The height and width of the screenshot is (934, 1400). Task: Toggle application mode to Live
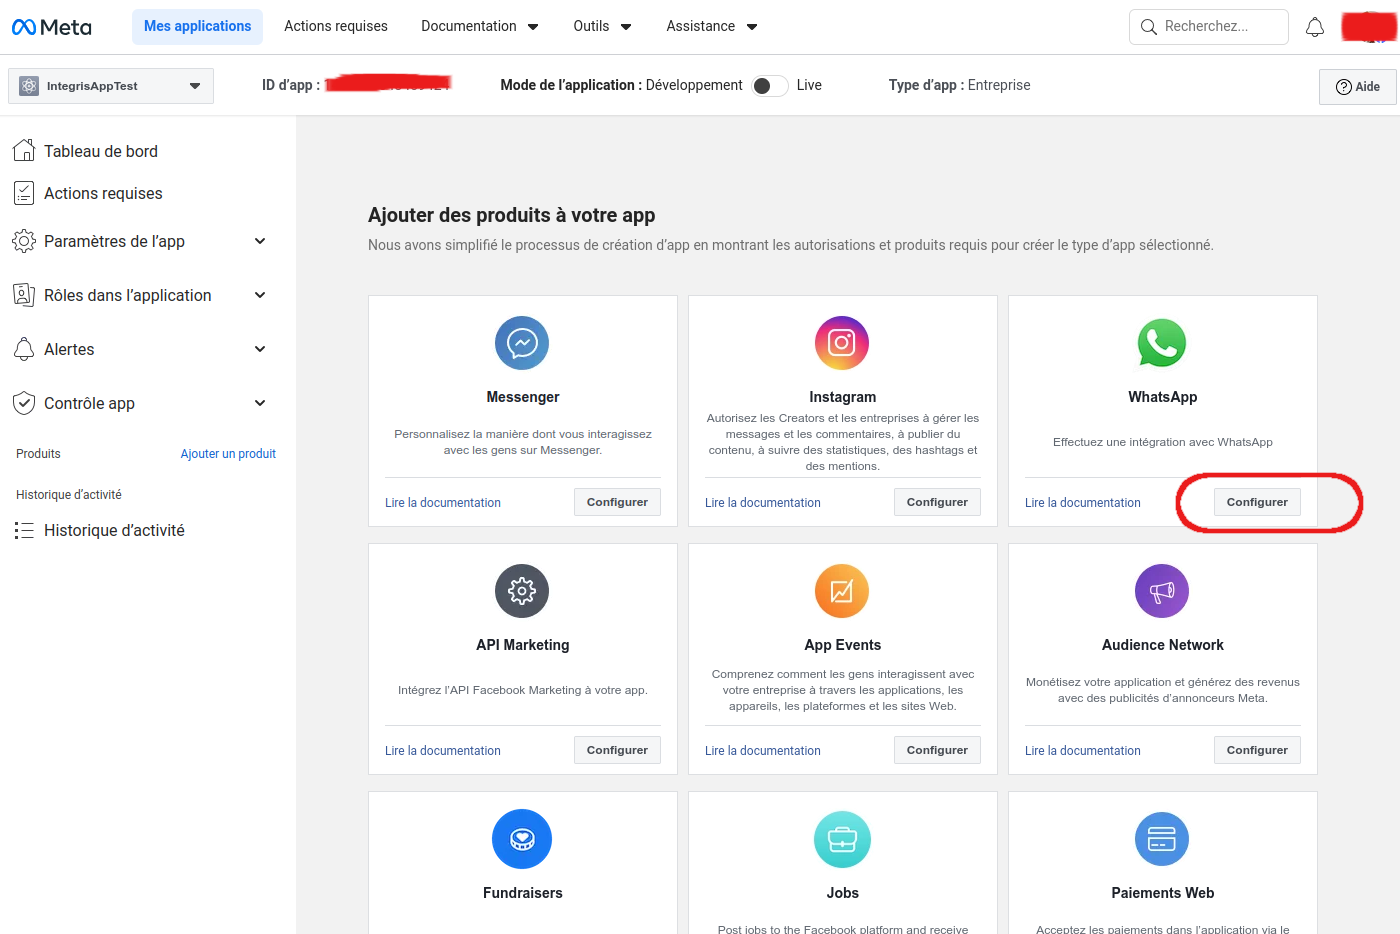770,86
